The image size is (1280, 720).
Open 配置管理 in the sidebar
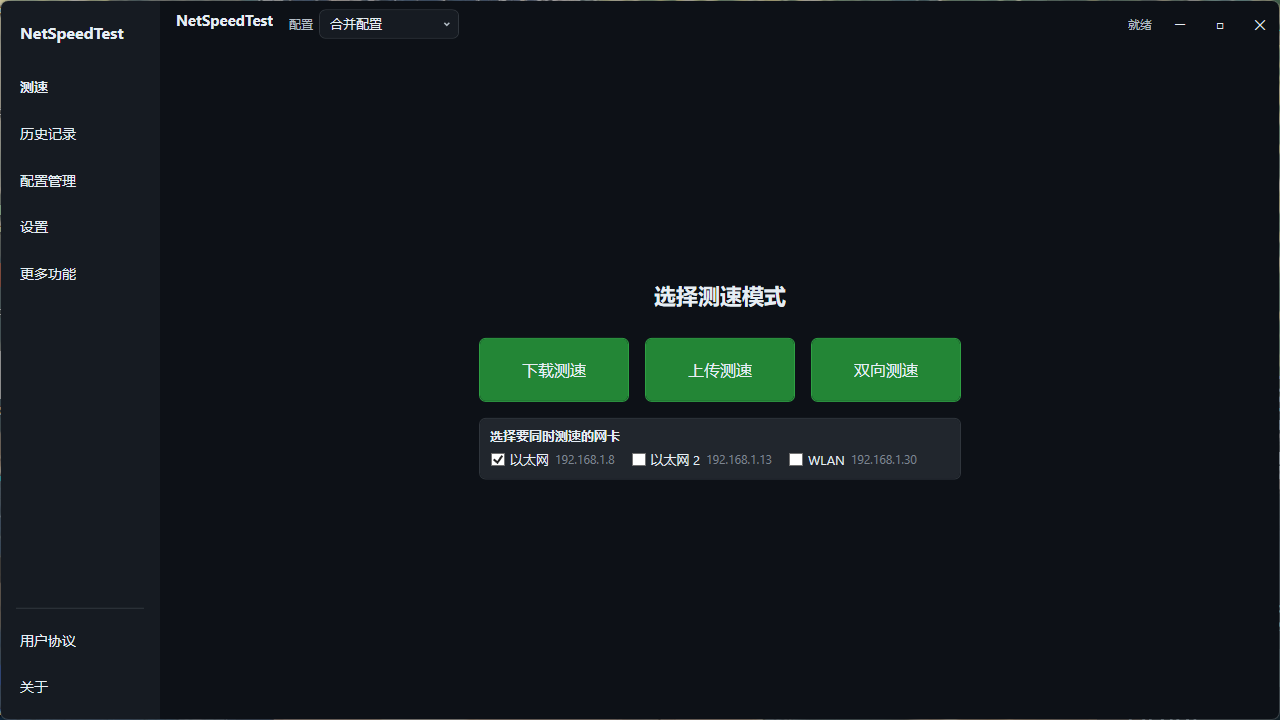pyautogui.click(x=48, y=181)
